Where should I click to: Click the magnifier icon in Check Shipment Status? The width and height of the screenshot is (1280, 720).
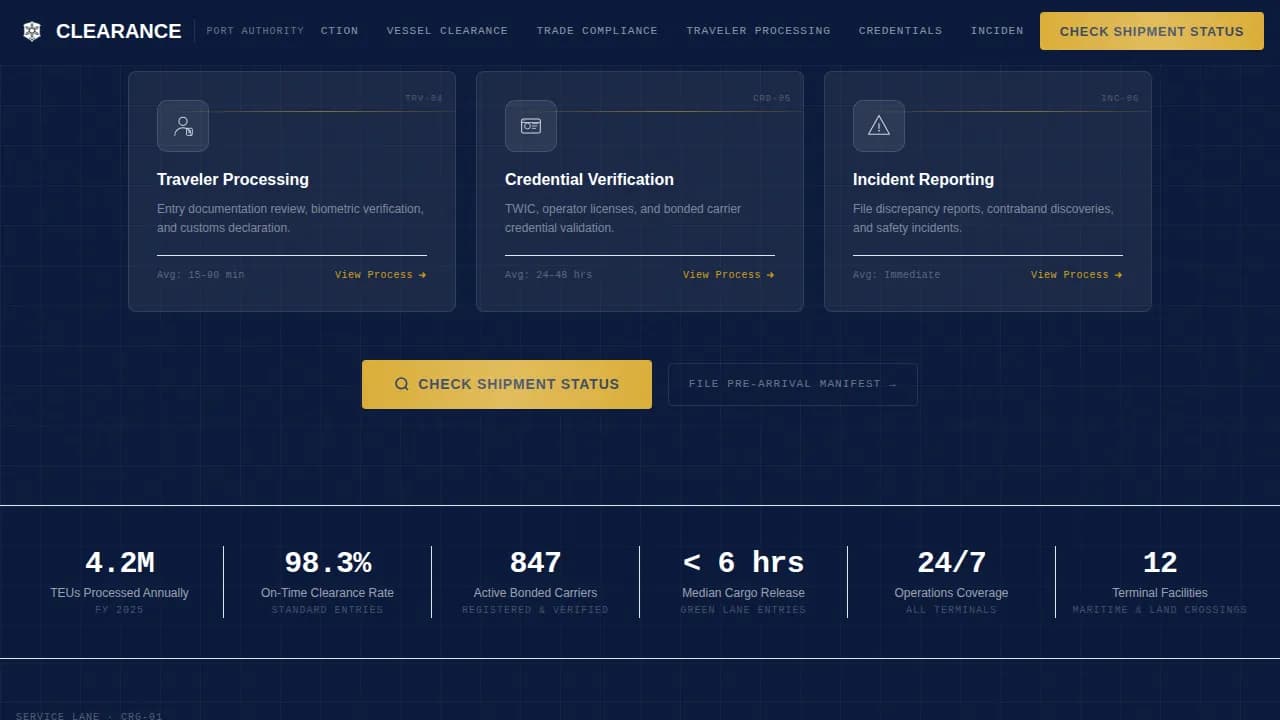click(402, 384)
